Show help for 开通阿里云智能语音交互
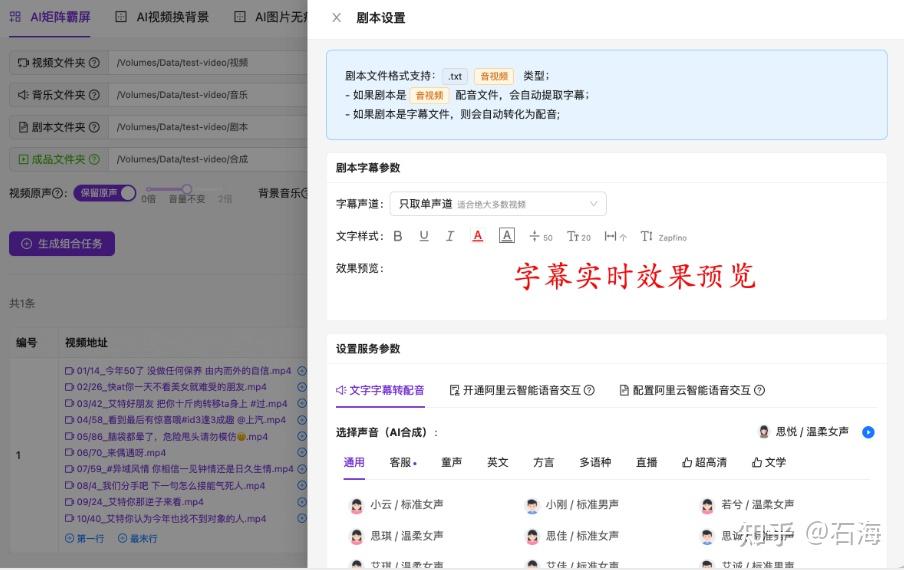This screenshot has width=904, height=570. [589, 390]
